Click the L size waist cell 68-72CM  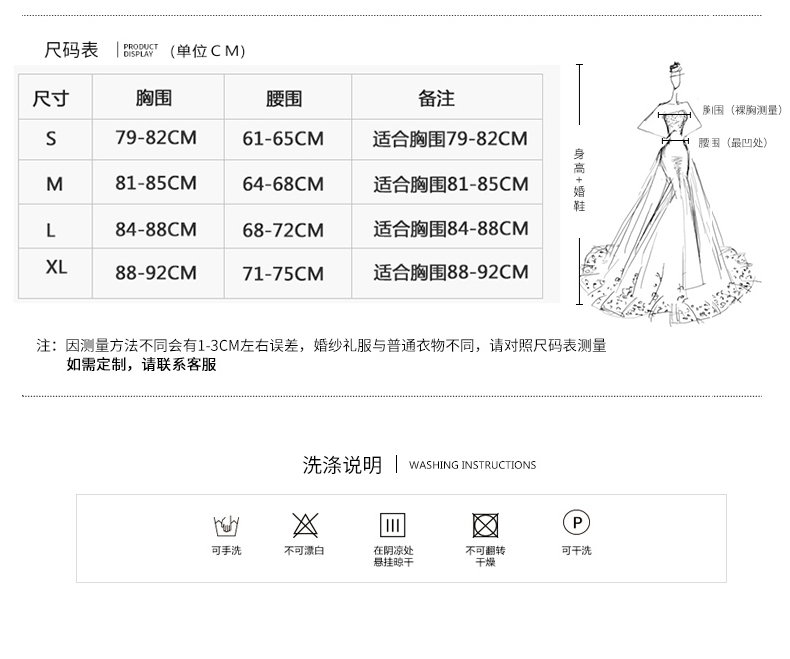(283, 230)
